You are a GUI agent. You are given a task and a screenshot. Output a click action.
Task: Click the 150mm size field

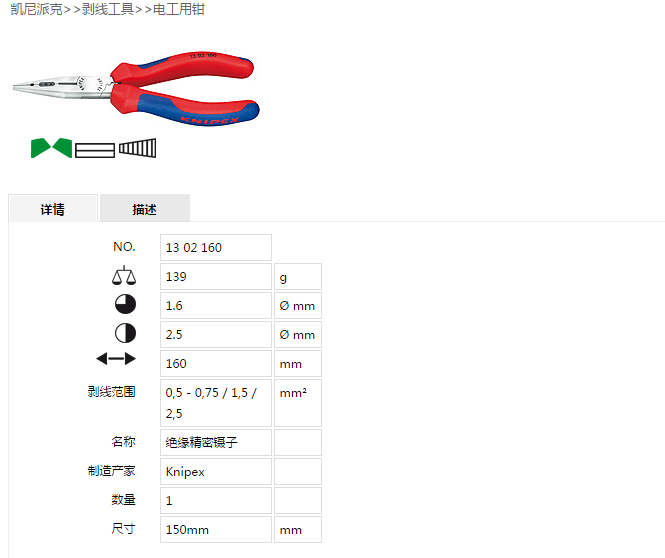click(216, 530)
